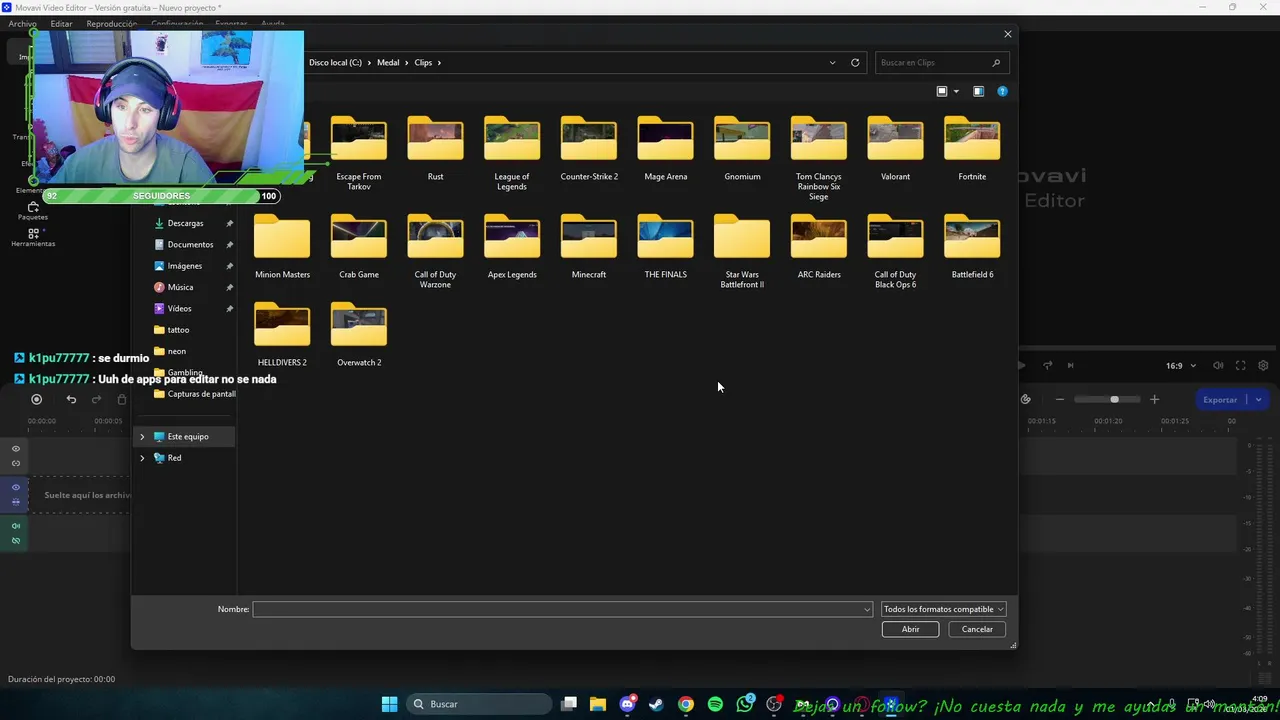Open the Minion Masters folder
Screen dimensions: 1280x720
(282, 247)
